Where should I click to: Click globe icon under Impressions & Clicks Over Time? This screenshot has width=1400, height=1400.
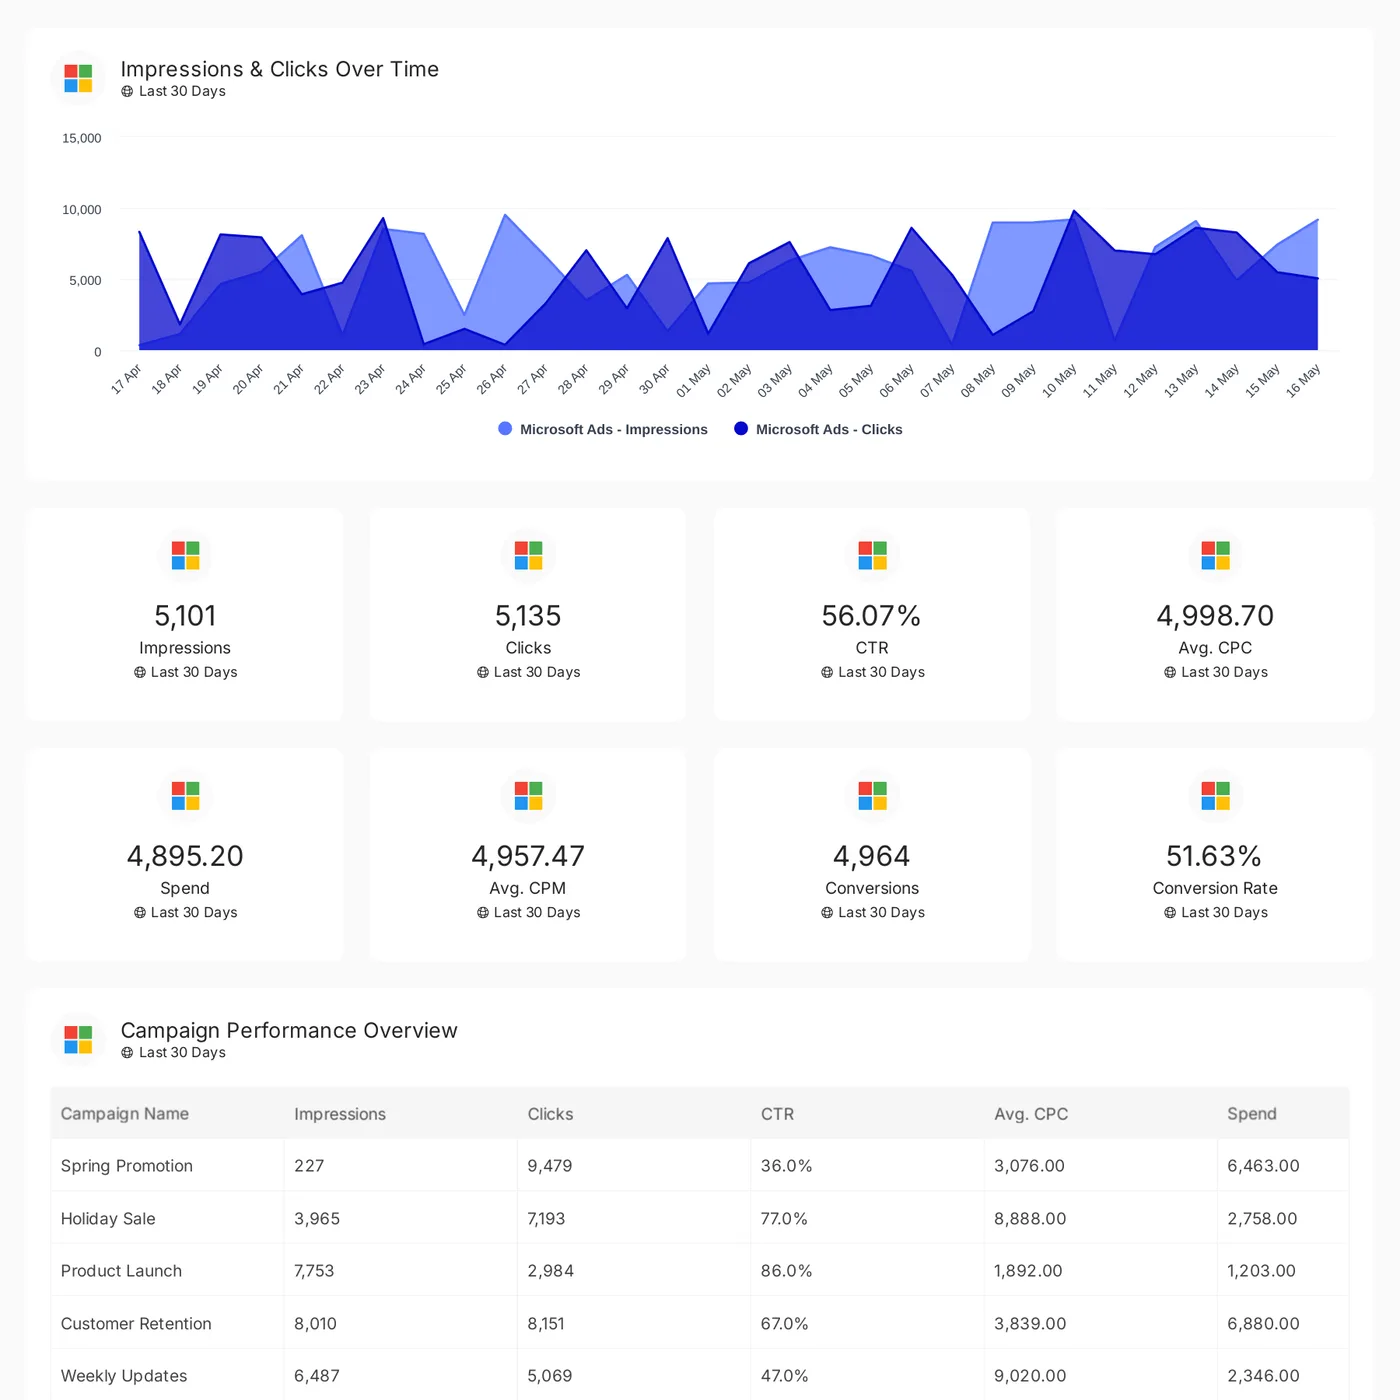[127, 91]
